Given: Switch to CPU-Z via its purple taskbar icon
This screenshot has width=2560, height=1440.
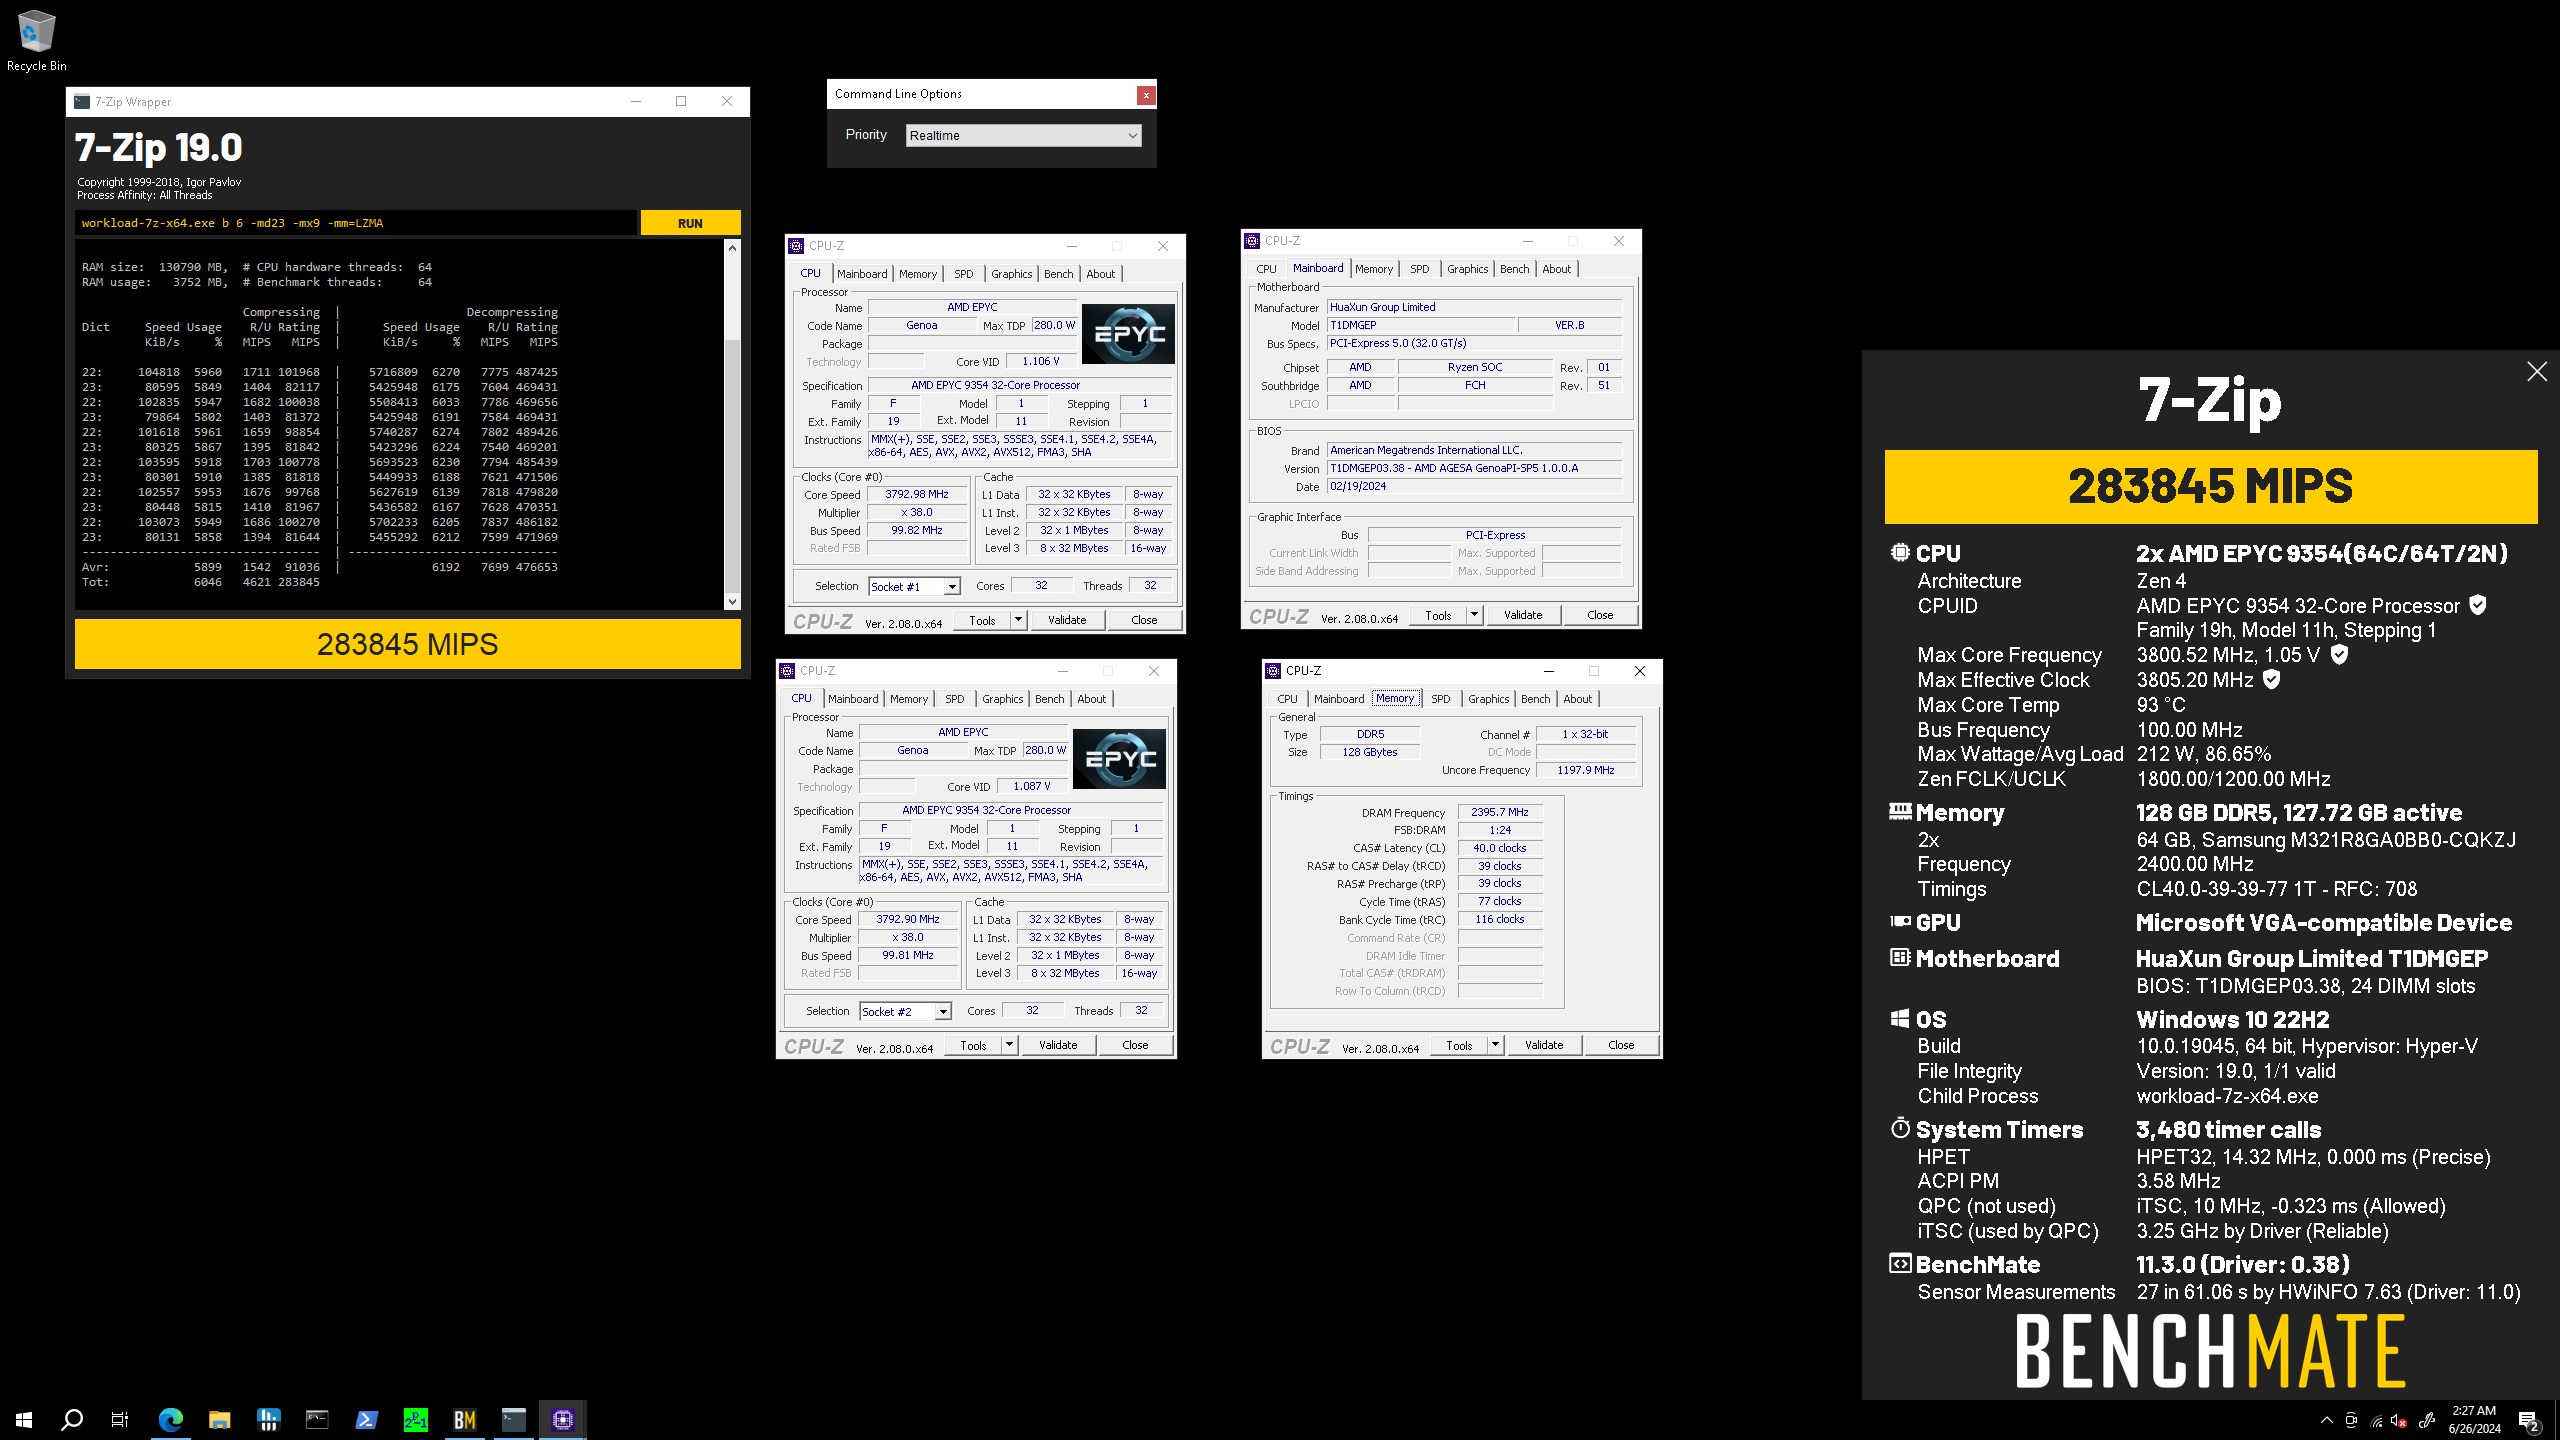Looking at the screenshot, I should click(562, 1419).
